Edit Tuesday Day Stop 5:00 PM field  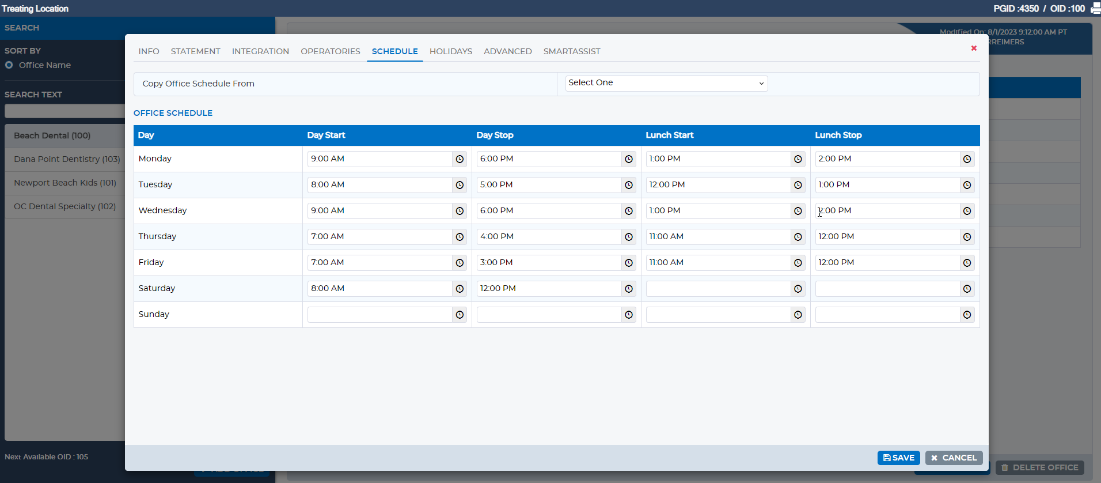click(549, 185)
